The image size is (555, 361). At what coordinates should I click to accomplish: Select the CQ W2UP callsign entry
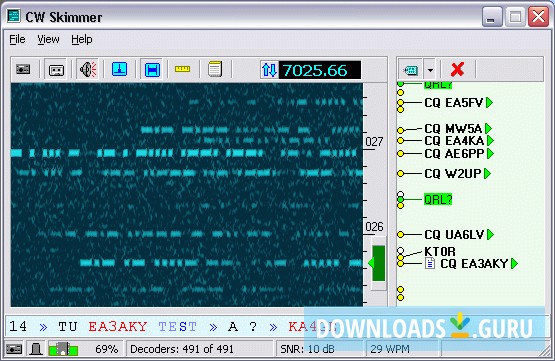click(453, 173)
